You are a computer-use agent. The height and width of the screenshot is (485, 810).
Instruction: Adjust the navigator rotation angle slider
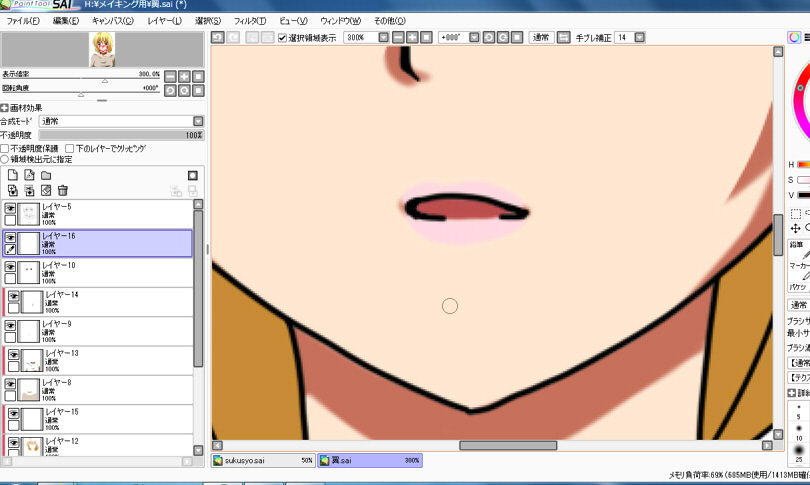point(80,93)
